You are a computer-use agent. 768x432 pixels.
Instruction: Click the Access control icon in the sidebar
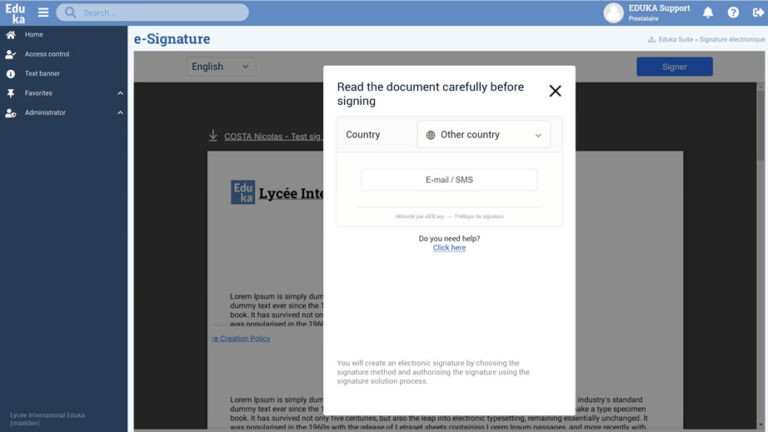click(10, 54)
